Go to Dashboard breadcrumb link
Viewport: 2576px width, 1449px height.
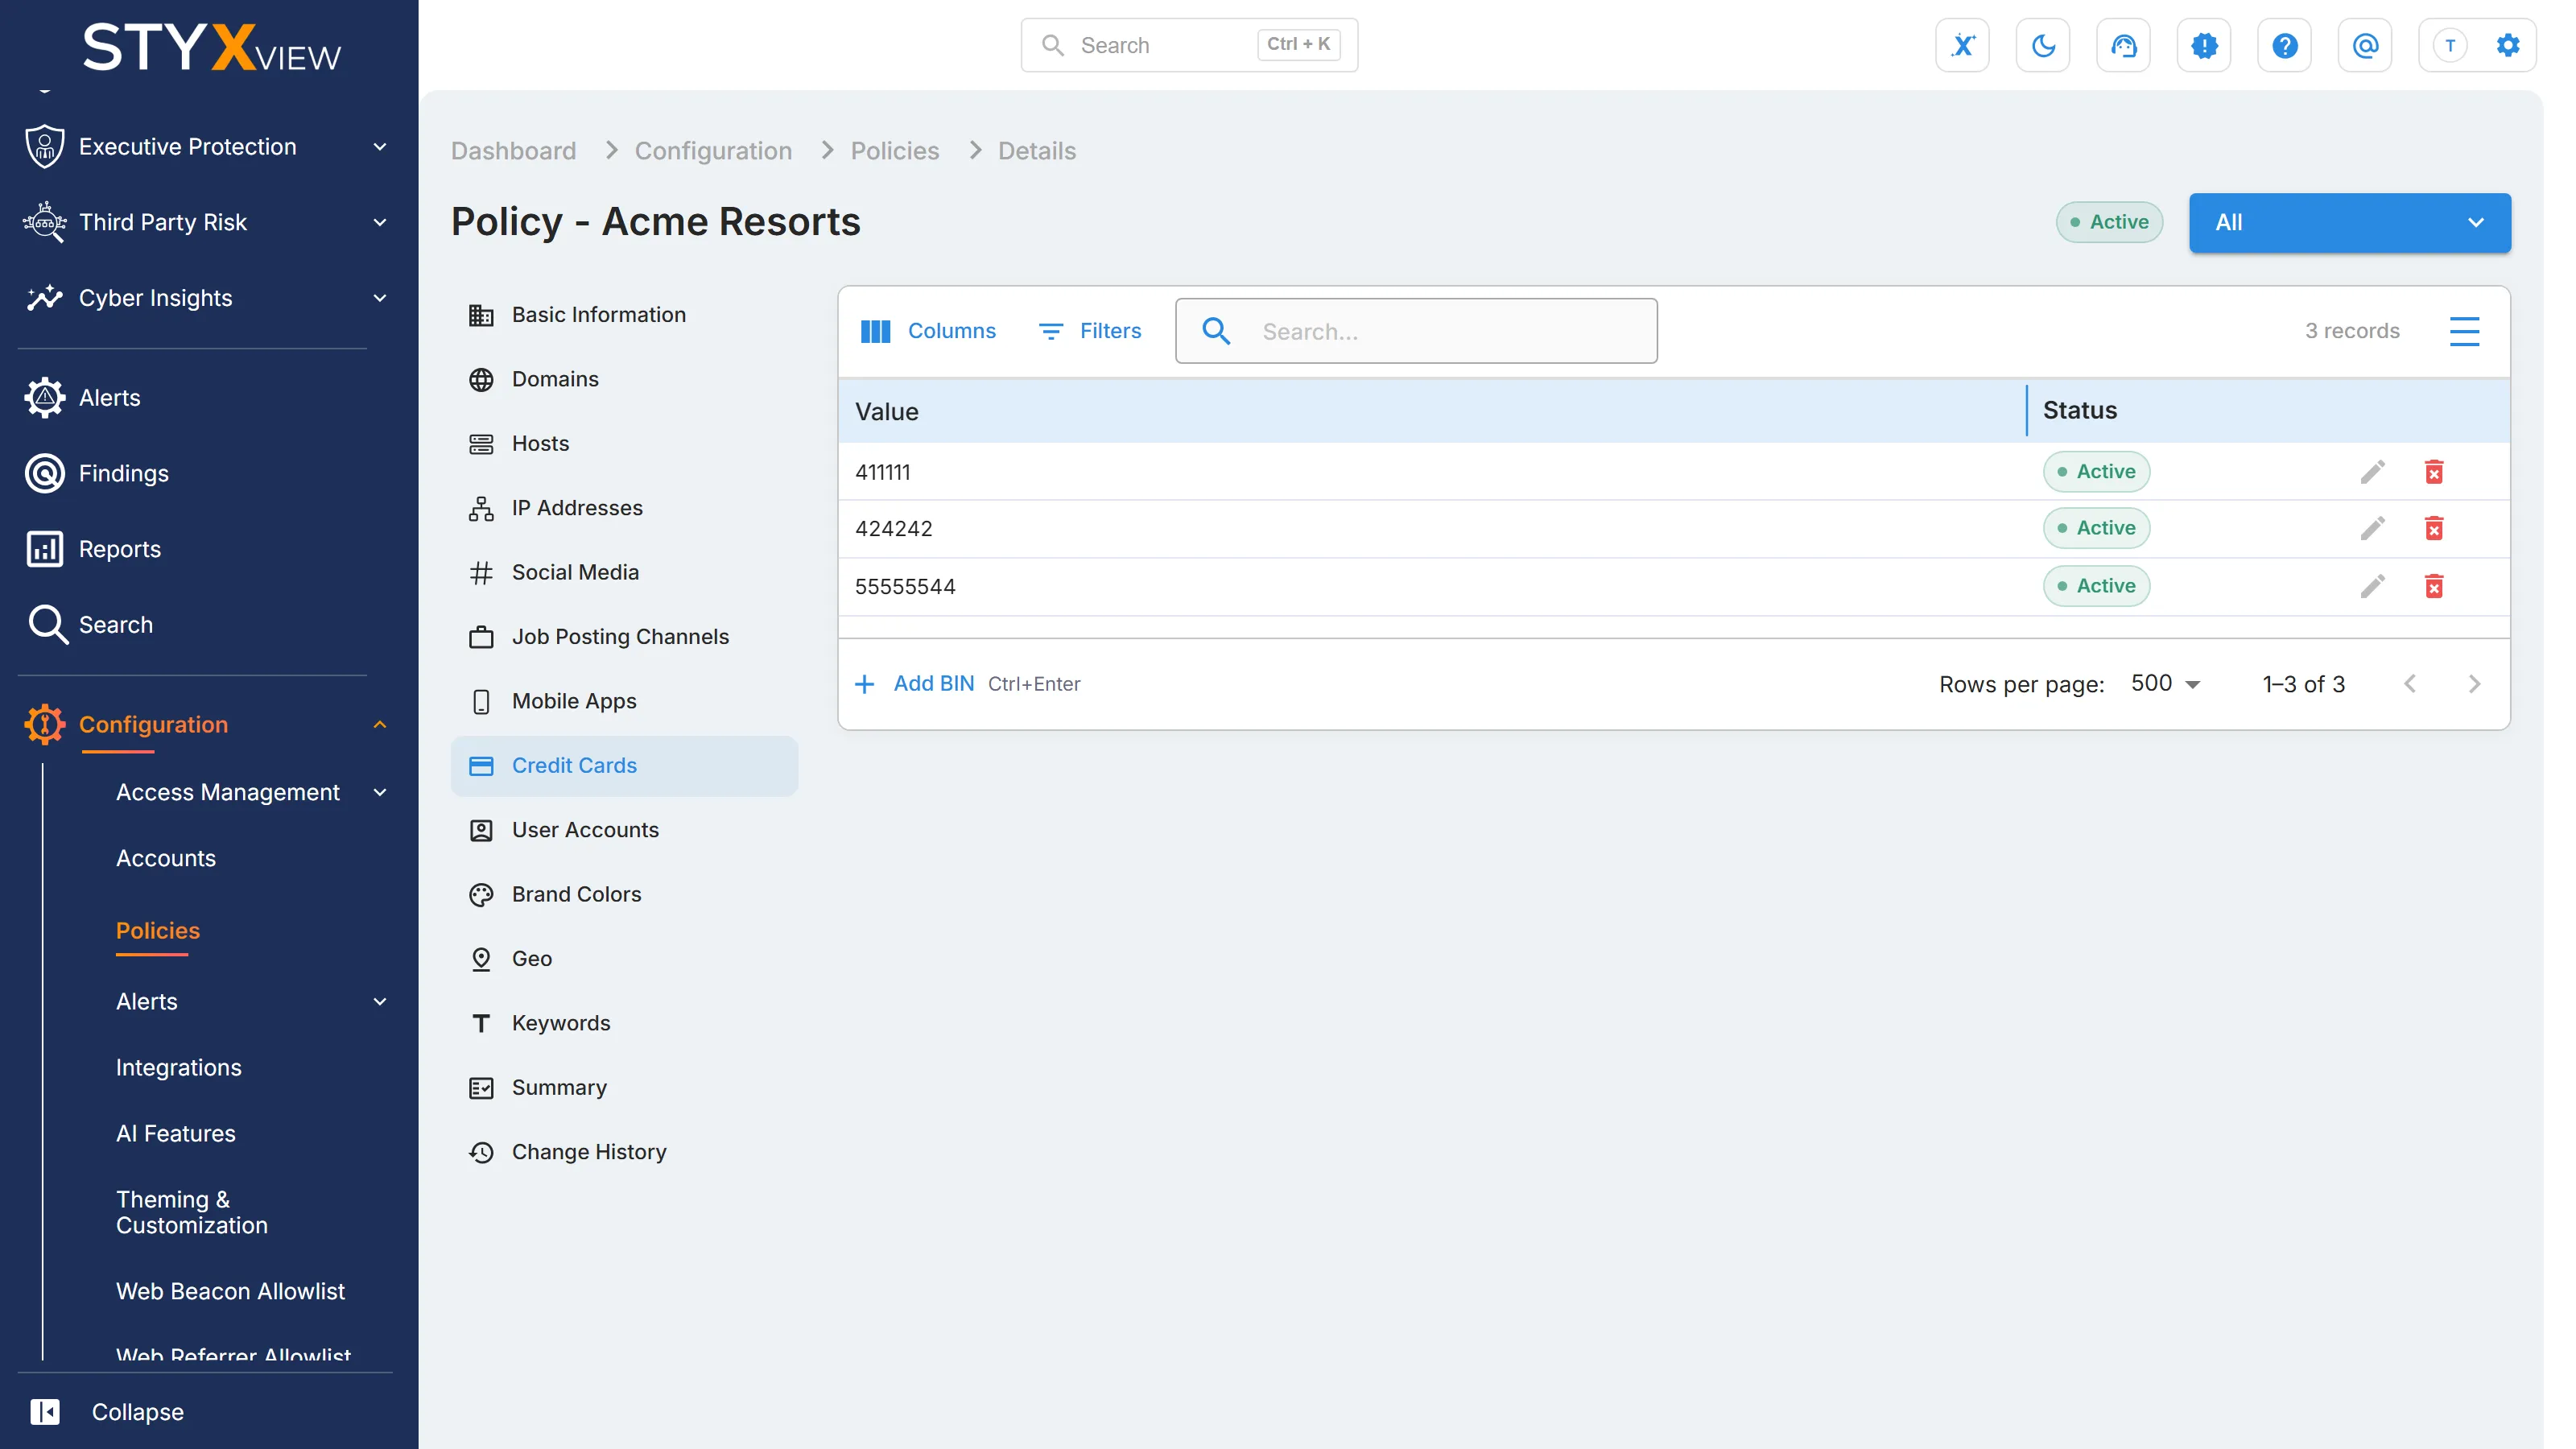pos(513,151)
